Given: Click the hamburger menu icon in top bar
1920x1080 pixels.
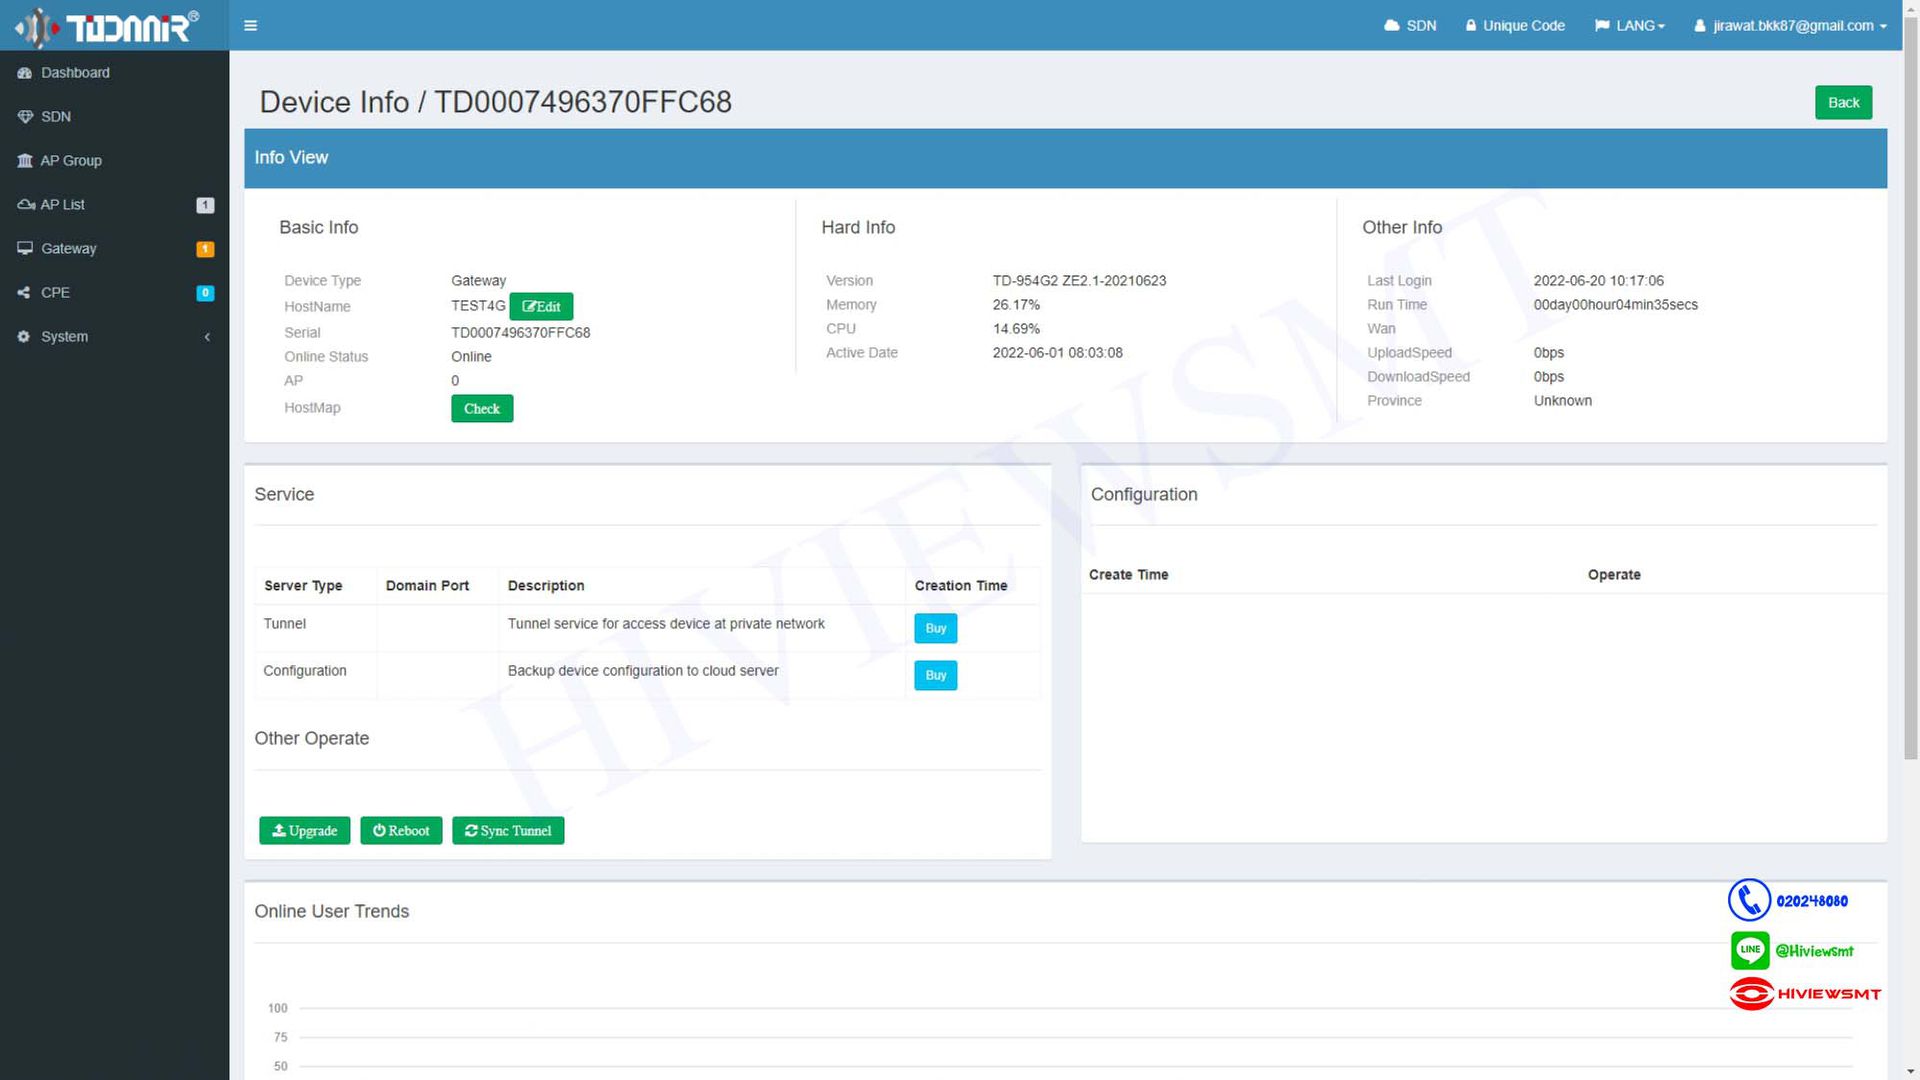Looking at the screenshot, I should [250, 25].
